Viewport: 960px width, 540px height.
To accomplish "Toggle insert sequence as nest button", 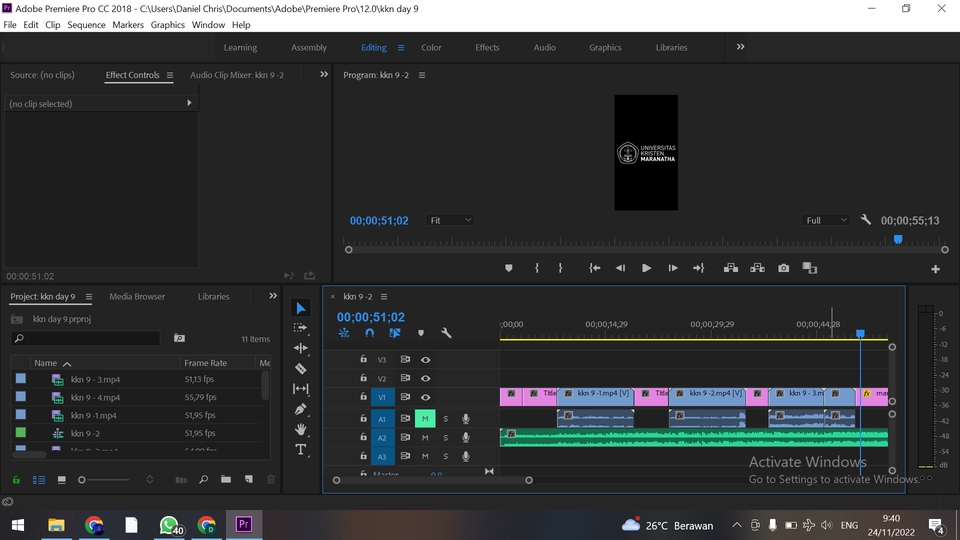I will [344, 333].
